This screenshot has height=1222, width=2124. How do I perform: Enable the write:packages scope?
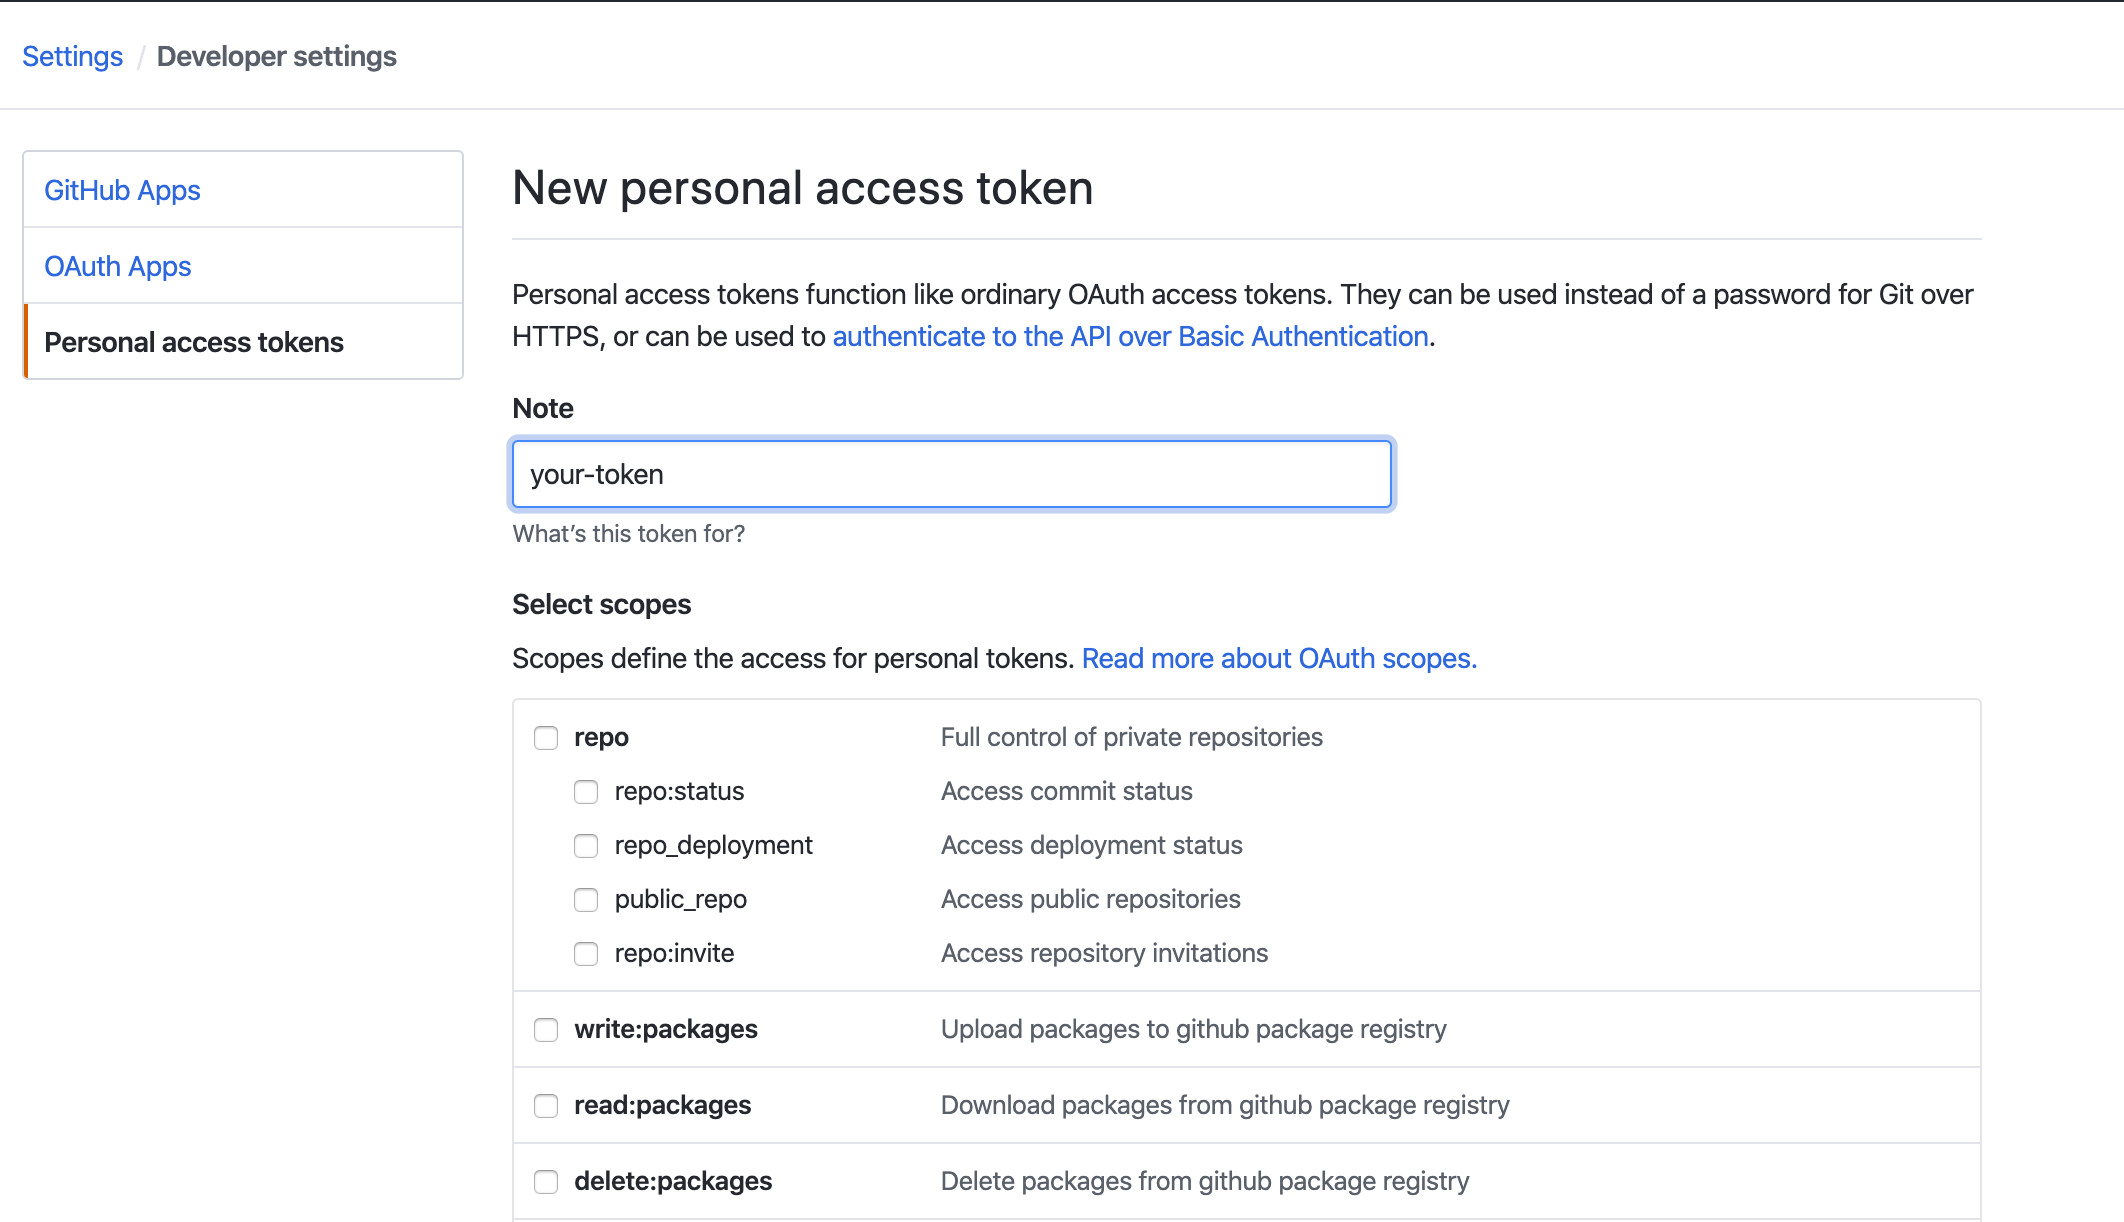(x=546, y=1030)
